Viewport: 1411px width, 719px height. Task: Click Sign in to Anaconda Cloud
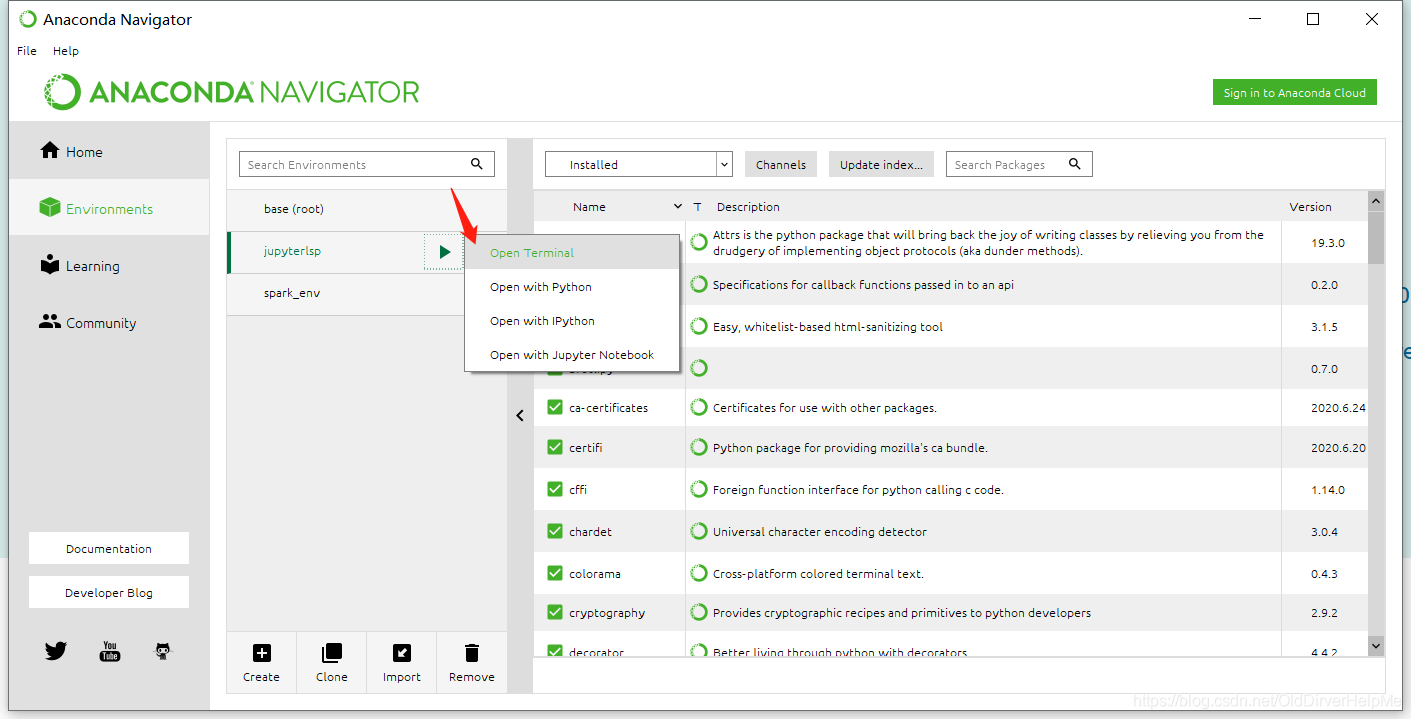pyautogui.click(x=1294, y=92)
